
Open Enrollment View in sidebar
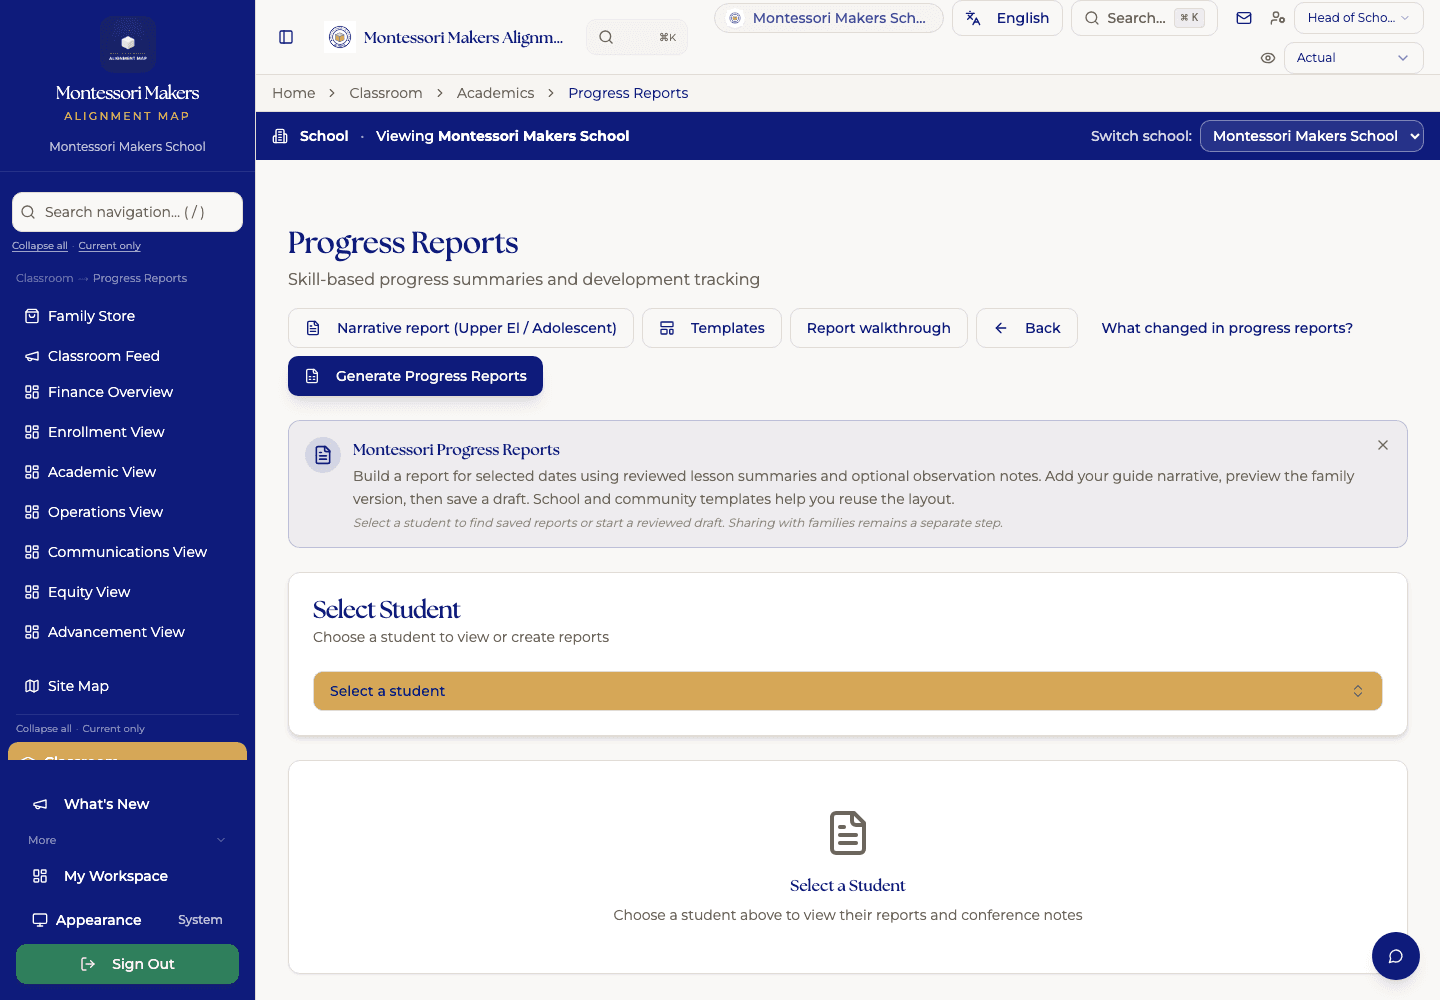point(106,432)
